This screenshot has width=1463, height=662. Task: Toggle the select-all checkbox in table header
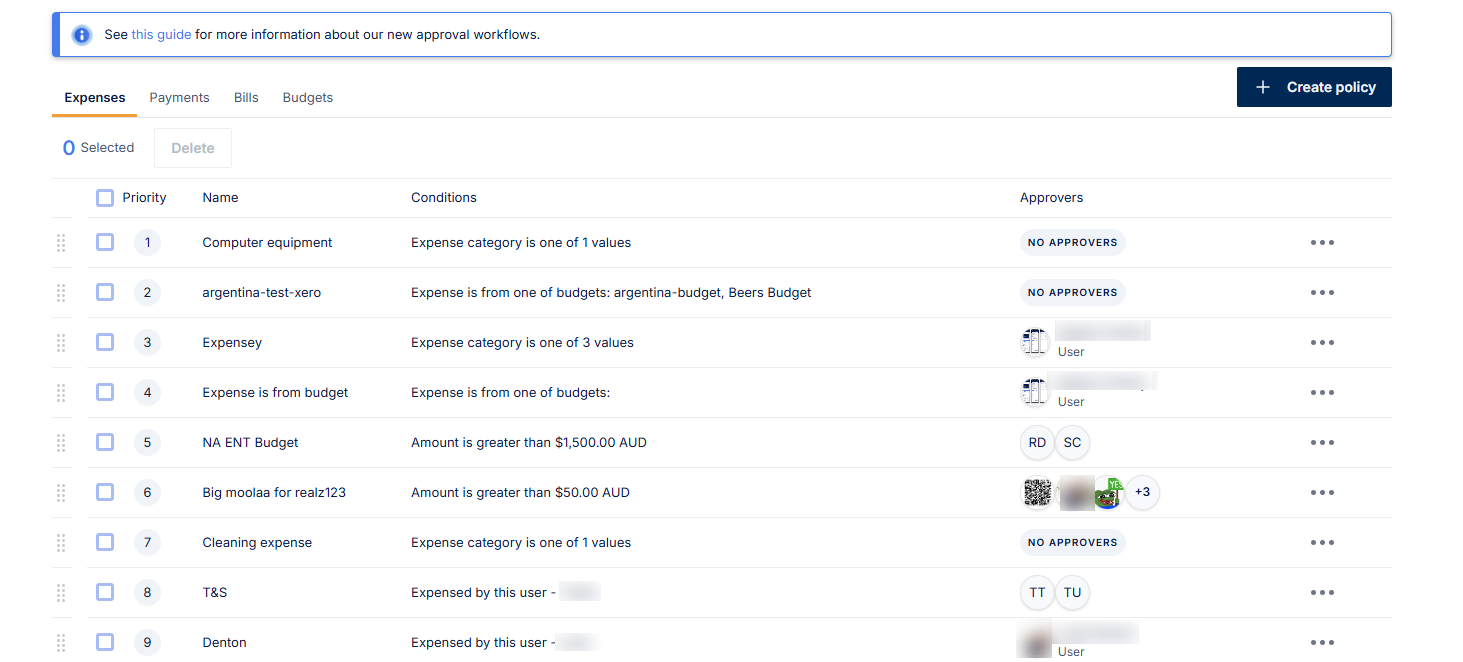click(x=105, y=198)
